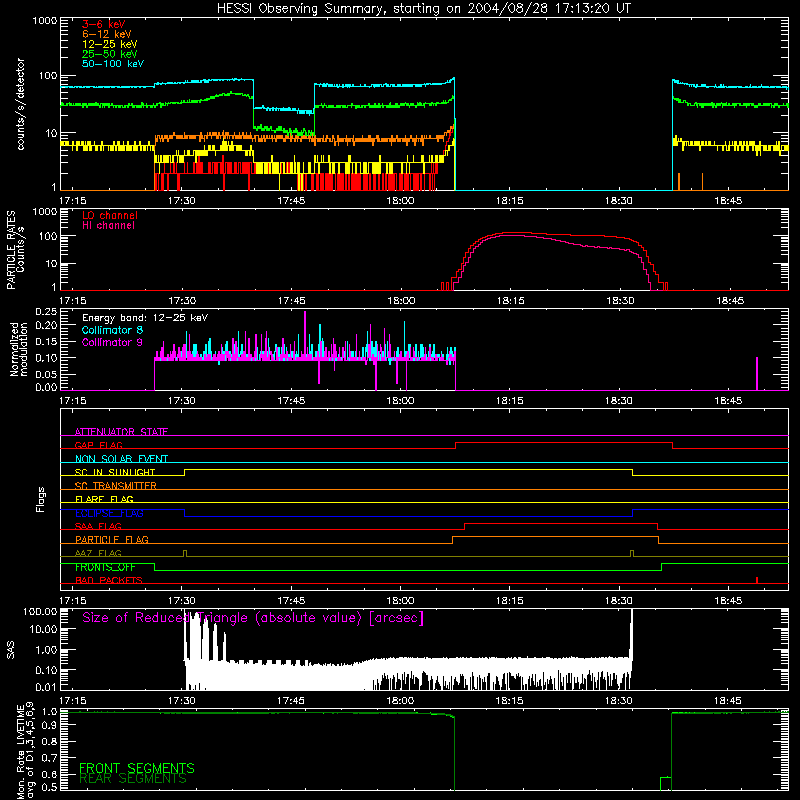
Task: Click the green "25-50 keV" legend entry
Action: pos(110,54)
